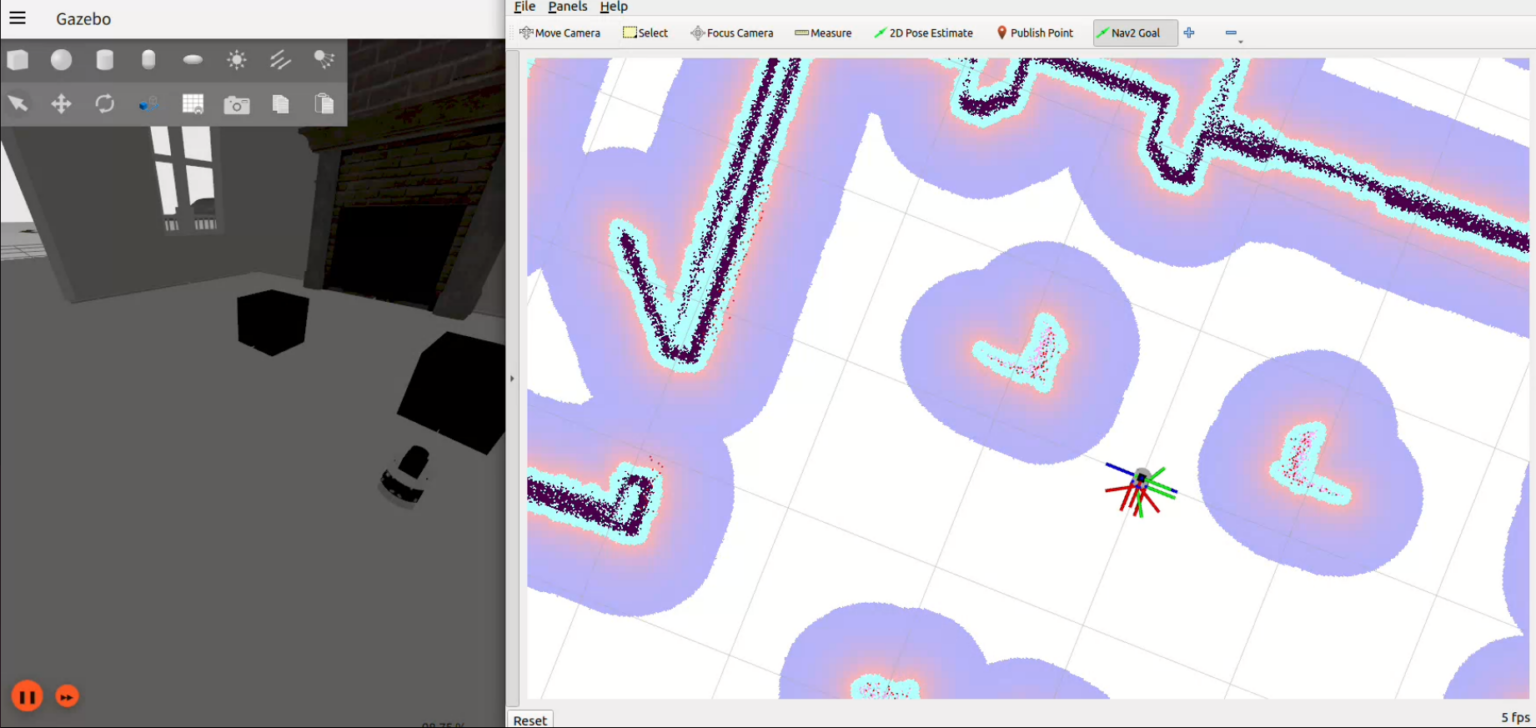Toggle the Nav2 Goal tool
The width and height of the screenshot is (1536, 728).
point(1135,33)
